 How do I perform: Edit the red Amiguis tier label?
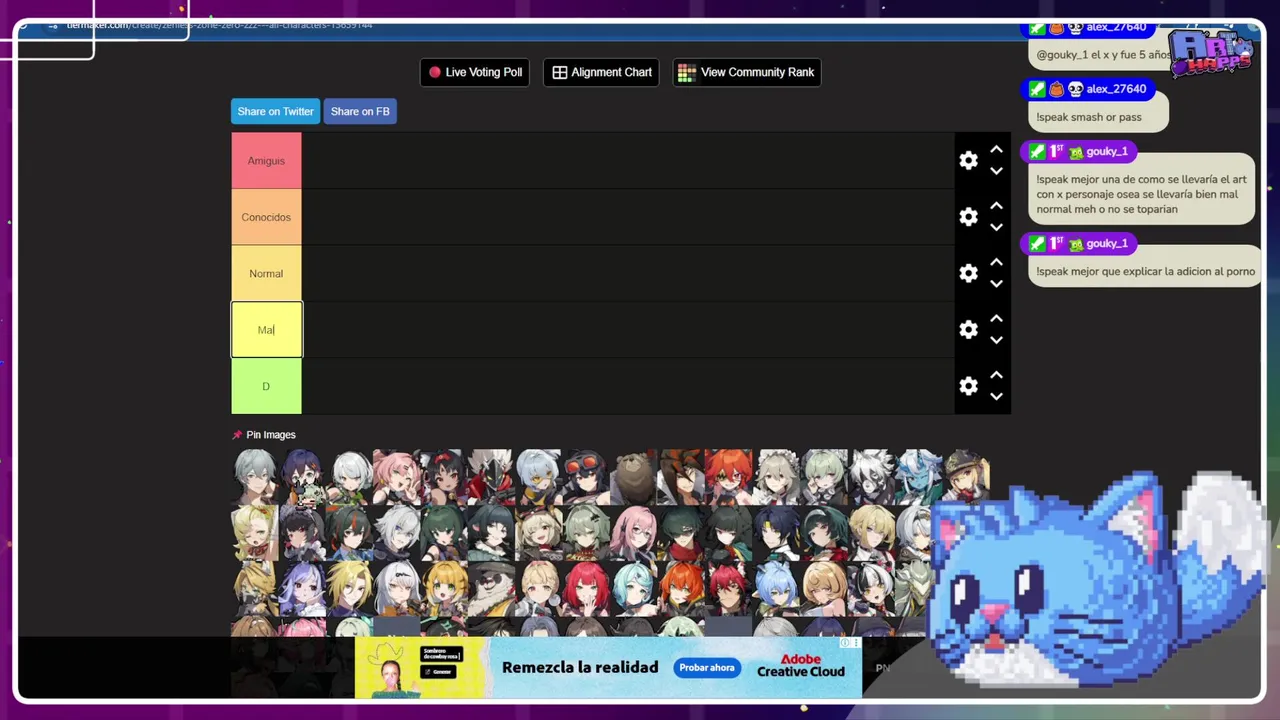pyautogui.click(x=266, y=161)
